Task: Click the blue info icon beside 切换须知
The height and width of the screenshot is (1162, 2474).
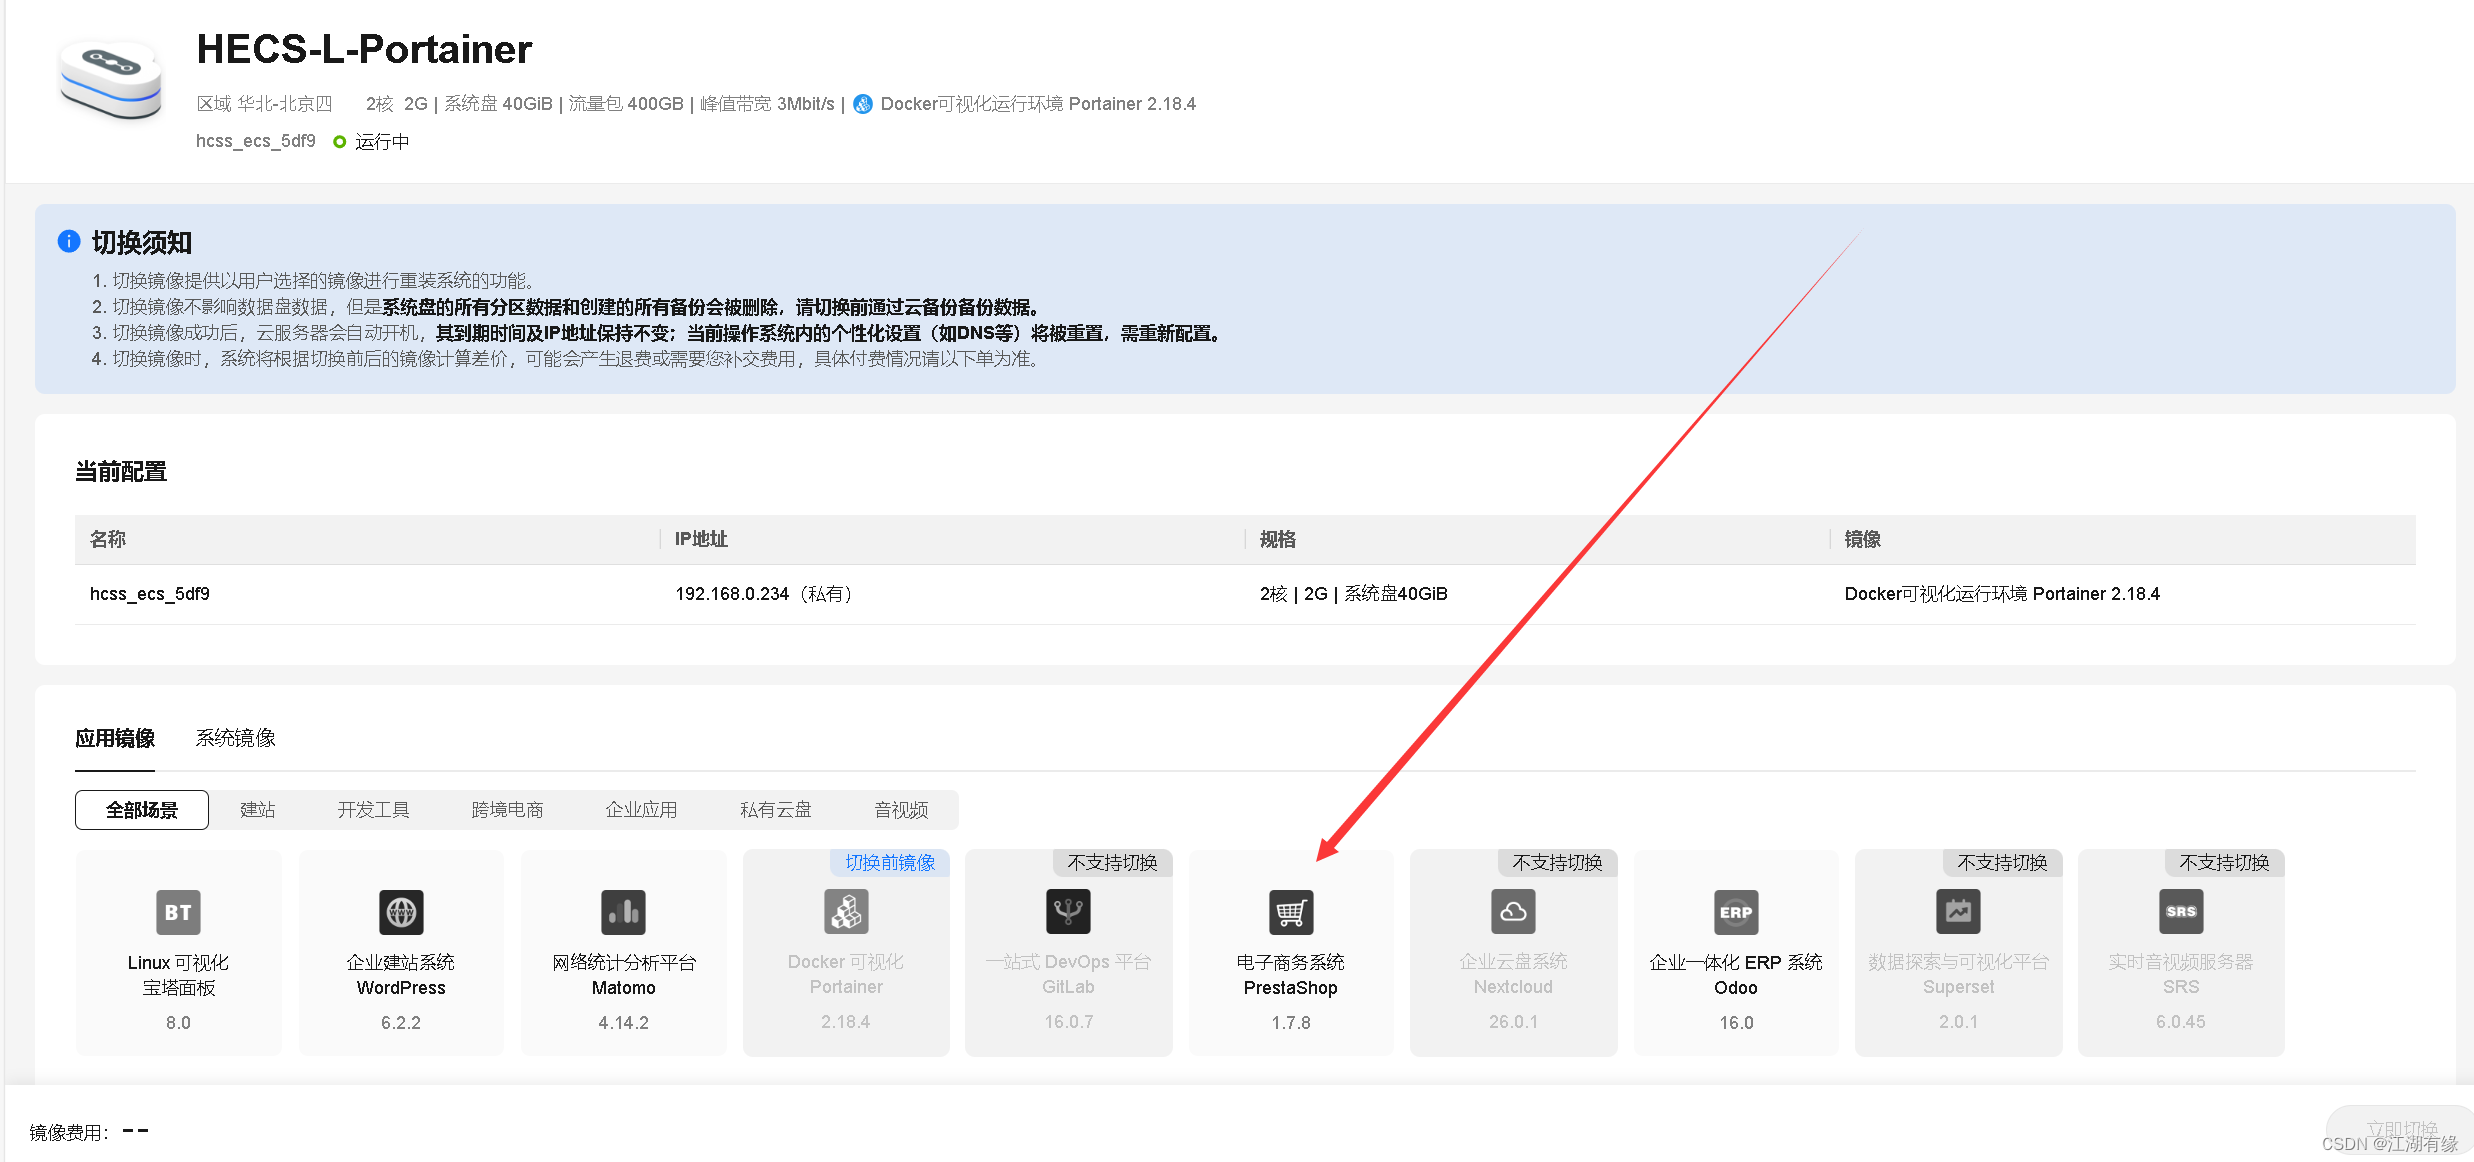Action: (x=69, y=241)
